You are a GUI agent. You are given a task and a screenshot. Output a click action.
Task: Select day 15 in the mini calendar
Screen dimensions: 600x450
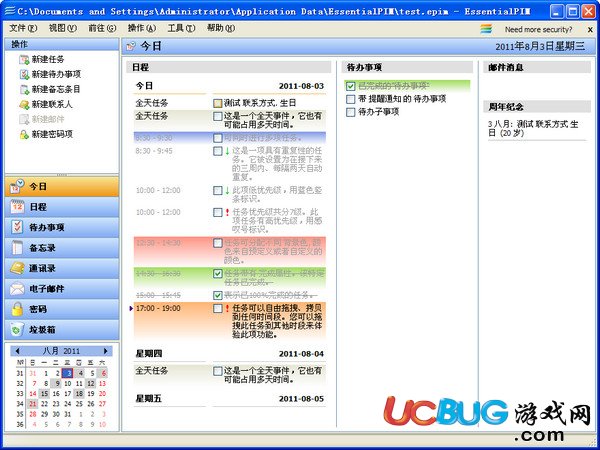(x=44, y=394)
